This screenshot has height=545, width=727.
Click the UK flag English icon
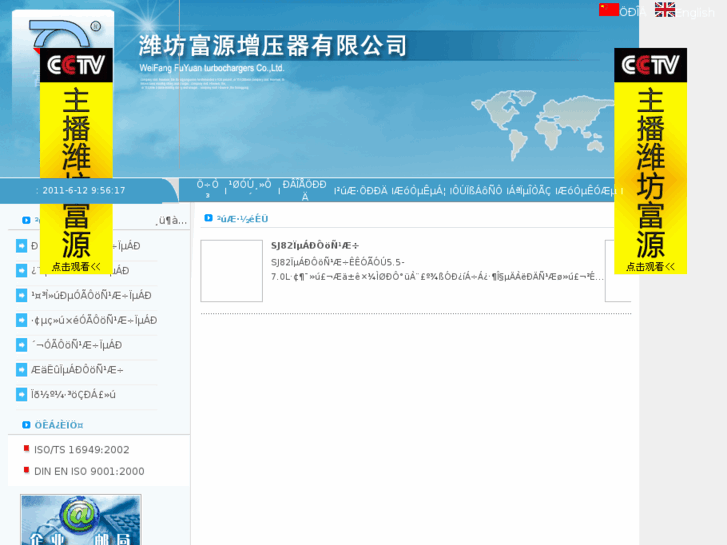(664, 10)
